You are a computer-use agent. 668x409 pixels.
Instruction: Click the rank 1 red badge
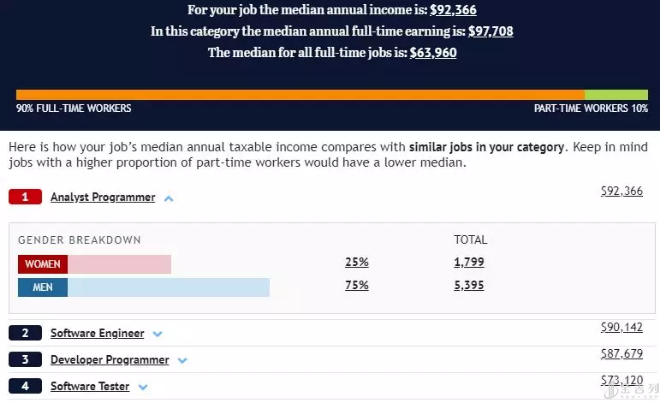(x=24, y=197)
